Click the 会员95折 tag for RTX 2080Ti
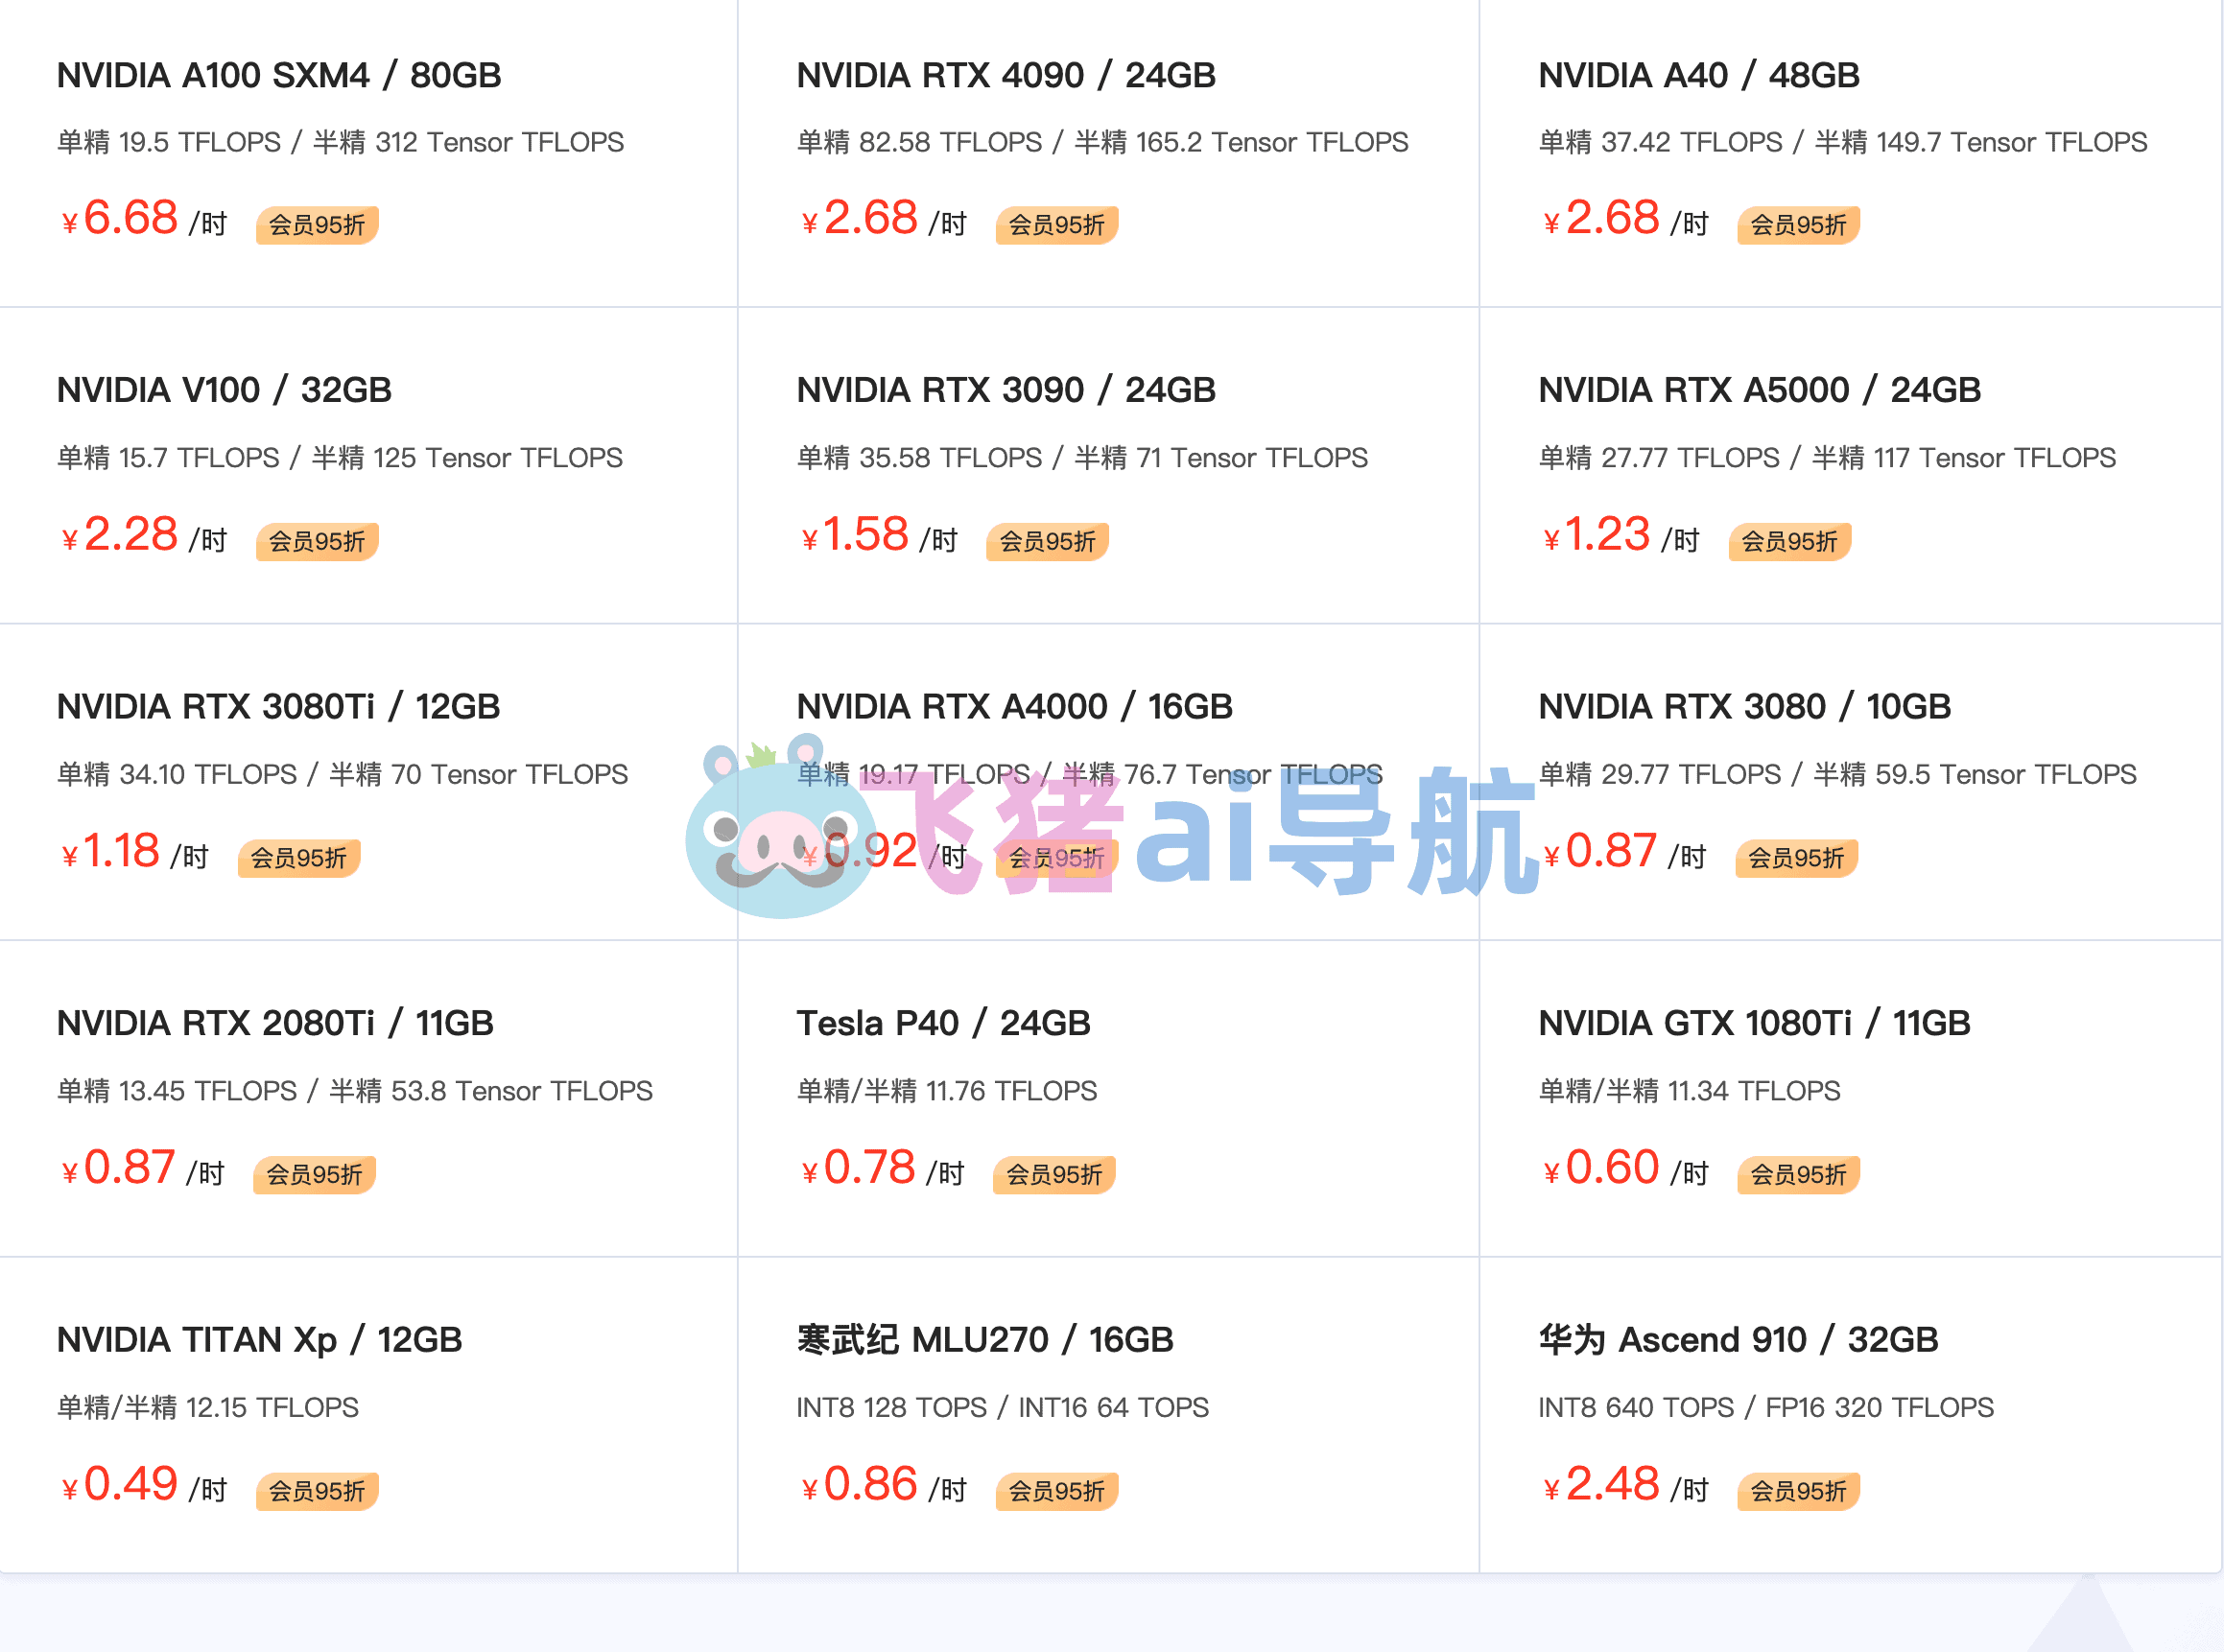Viewport: 2224px width, 1652px height. click(x=314, y=1174)
